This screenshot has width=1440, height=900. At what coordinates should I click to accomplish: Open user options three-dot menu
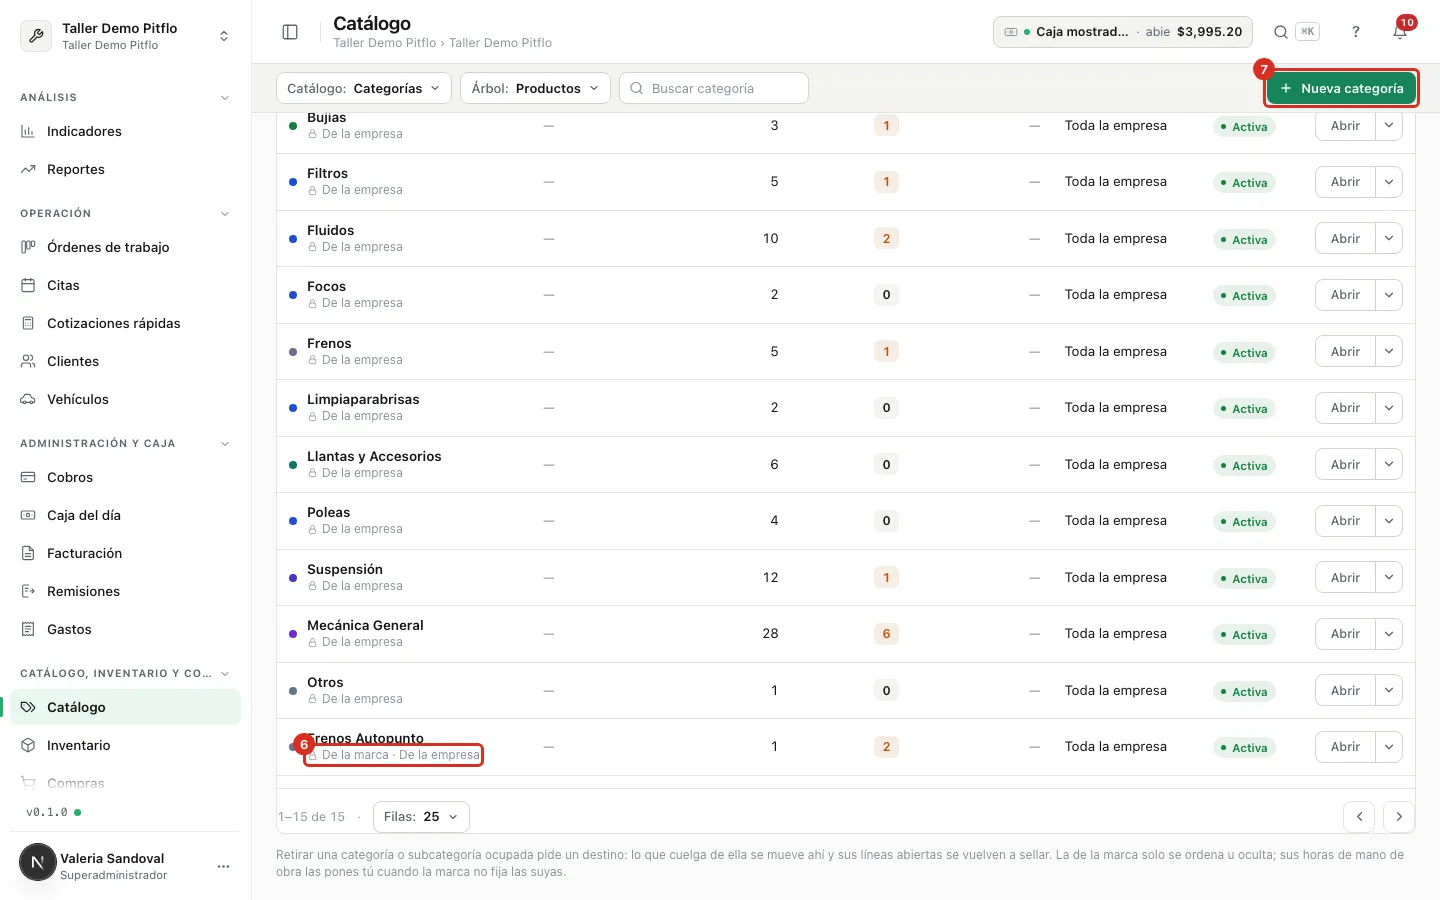click(x=223, y=866)
